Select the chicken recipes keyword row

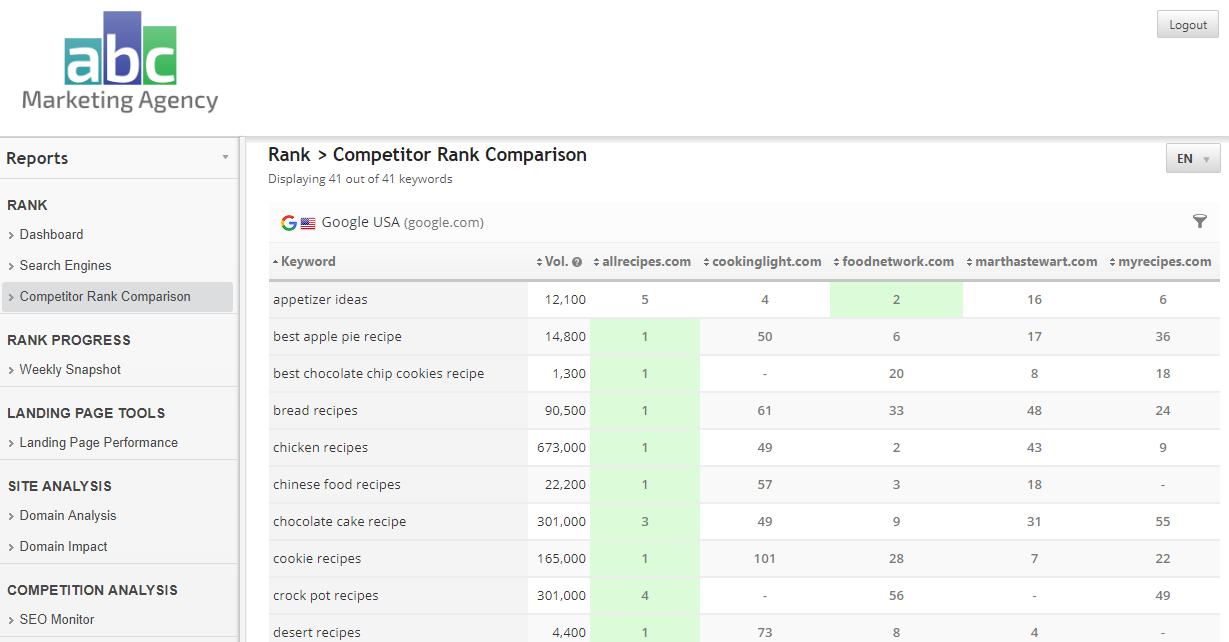point(320,448)
